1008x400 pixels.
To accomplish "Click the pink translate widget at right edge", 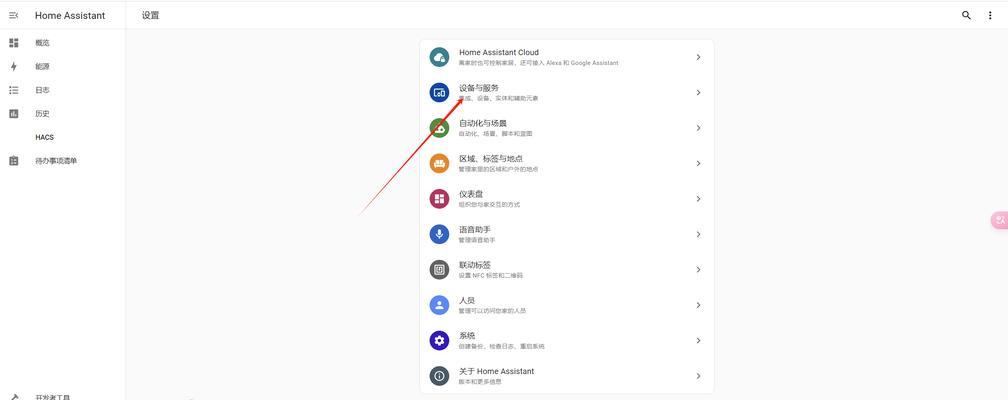I will pos(999,220).
